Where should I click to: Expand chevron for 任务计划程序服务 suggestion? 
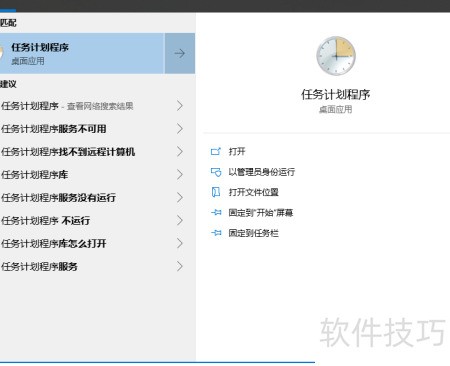click(180, 267)
